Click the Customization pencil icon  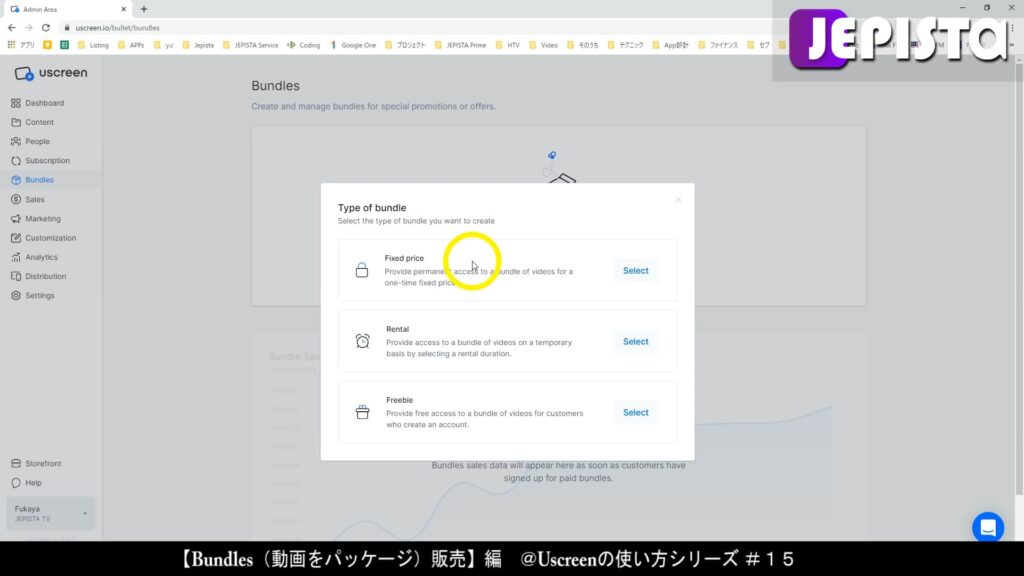pyautogui.click(x=16, y=238)
